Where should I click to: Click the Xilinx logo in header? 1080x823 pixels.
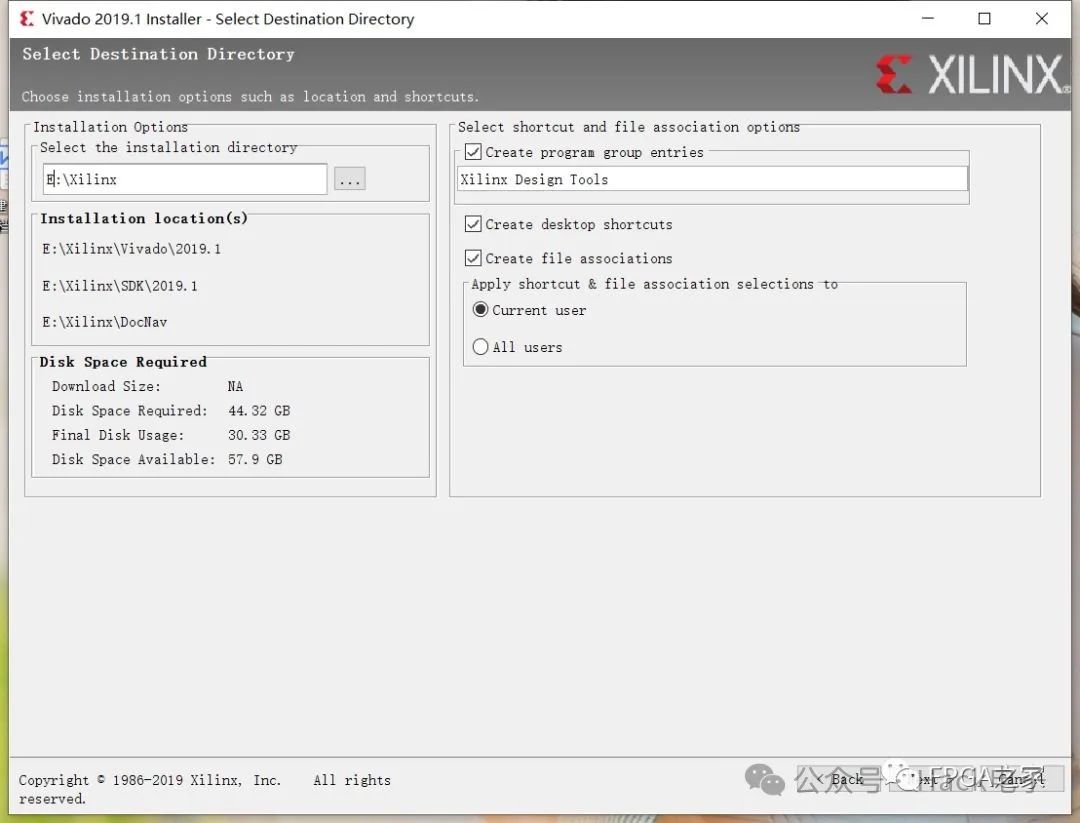click(973, 74)
